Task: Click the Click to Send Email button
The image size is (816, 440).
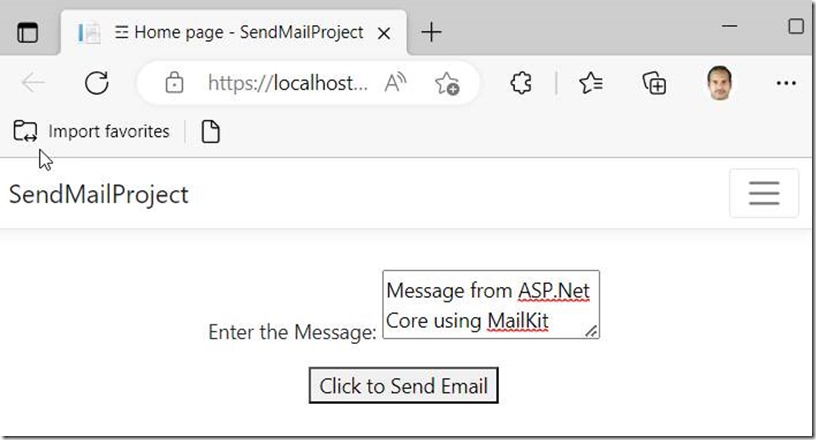Action: [x=403, y=385]
